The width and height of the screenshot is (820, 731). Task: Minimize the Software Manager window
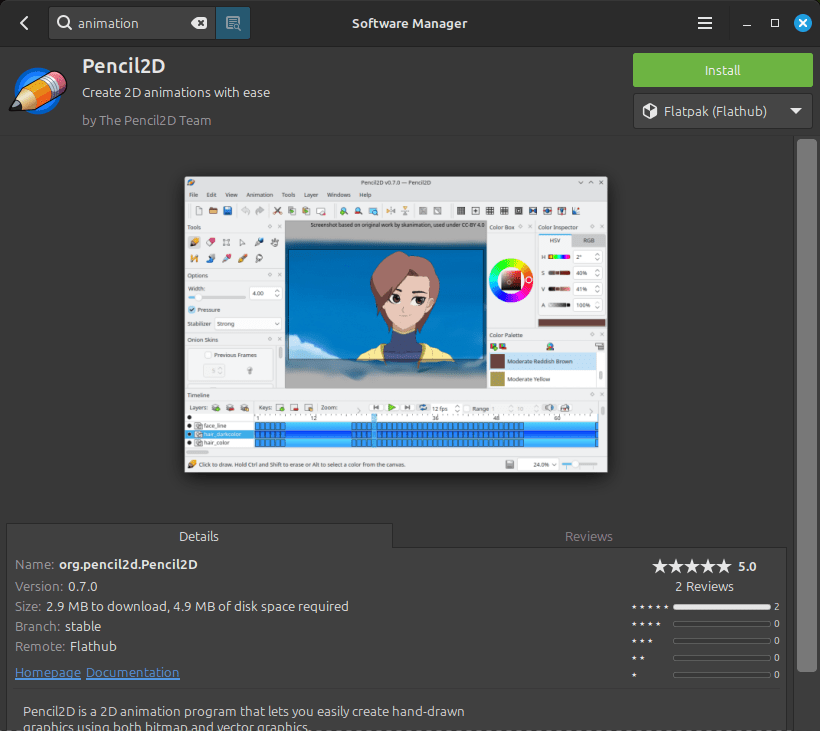[x=747, y=23]
